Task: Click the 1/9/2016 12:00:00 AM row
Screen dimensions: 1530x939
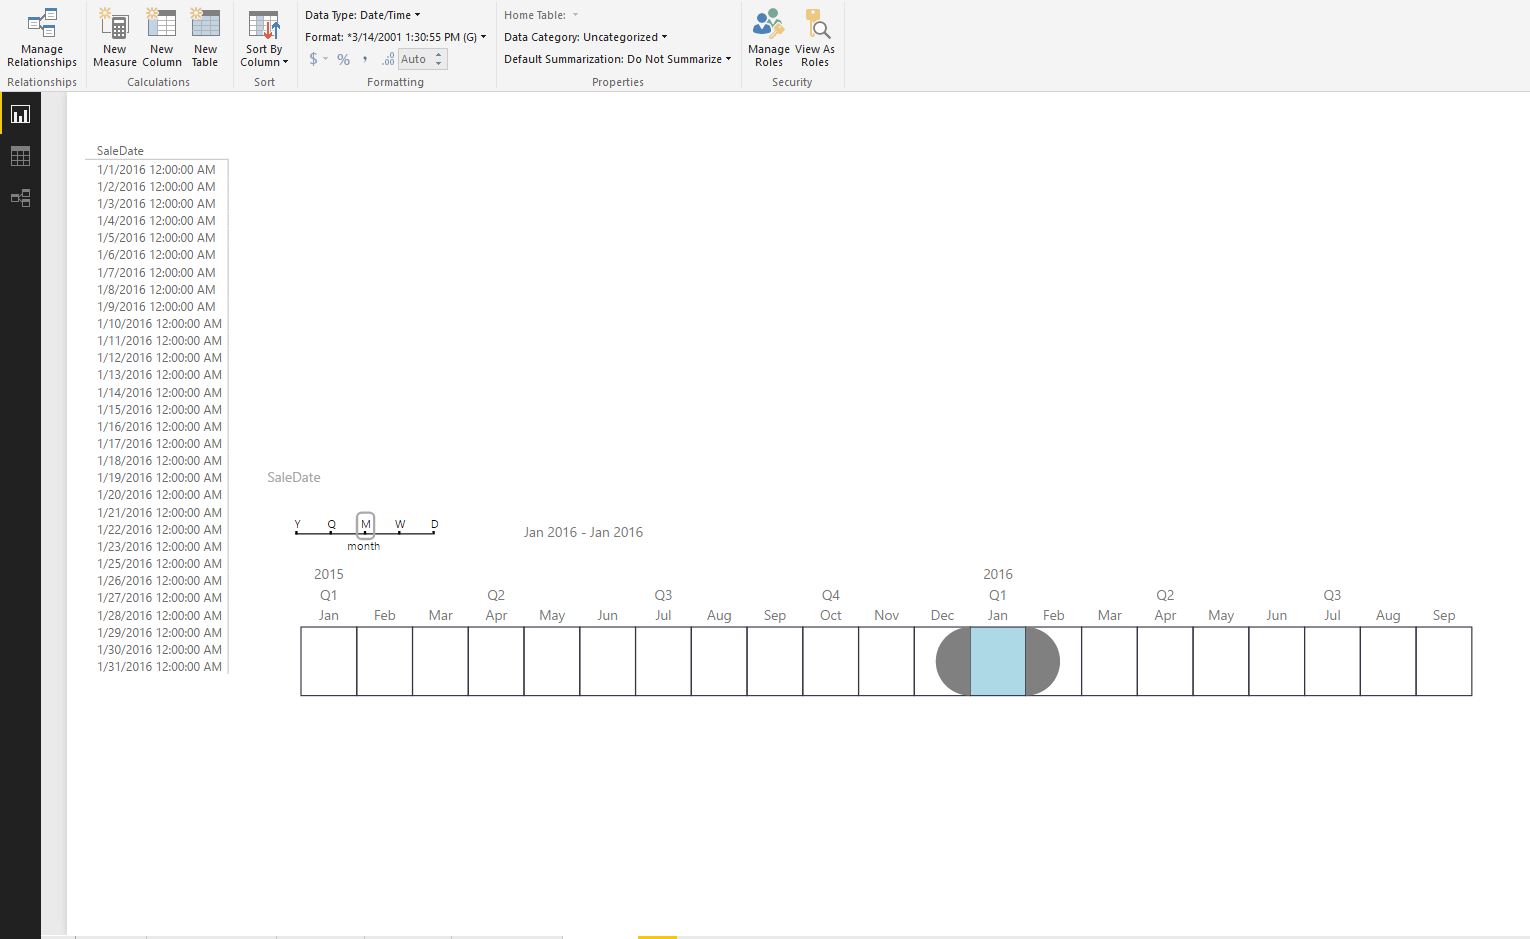Action: pos(156,306)
